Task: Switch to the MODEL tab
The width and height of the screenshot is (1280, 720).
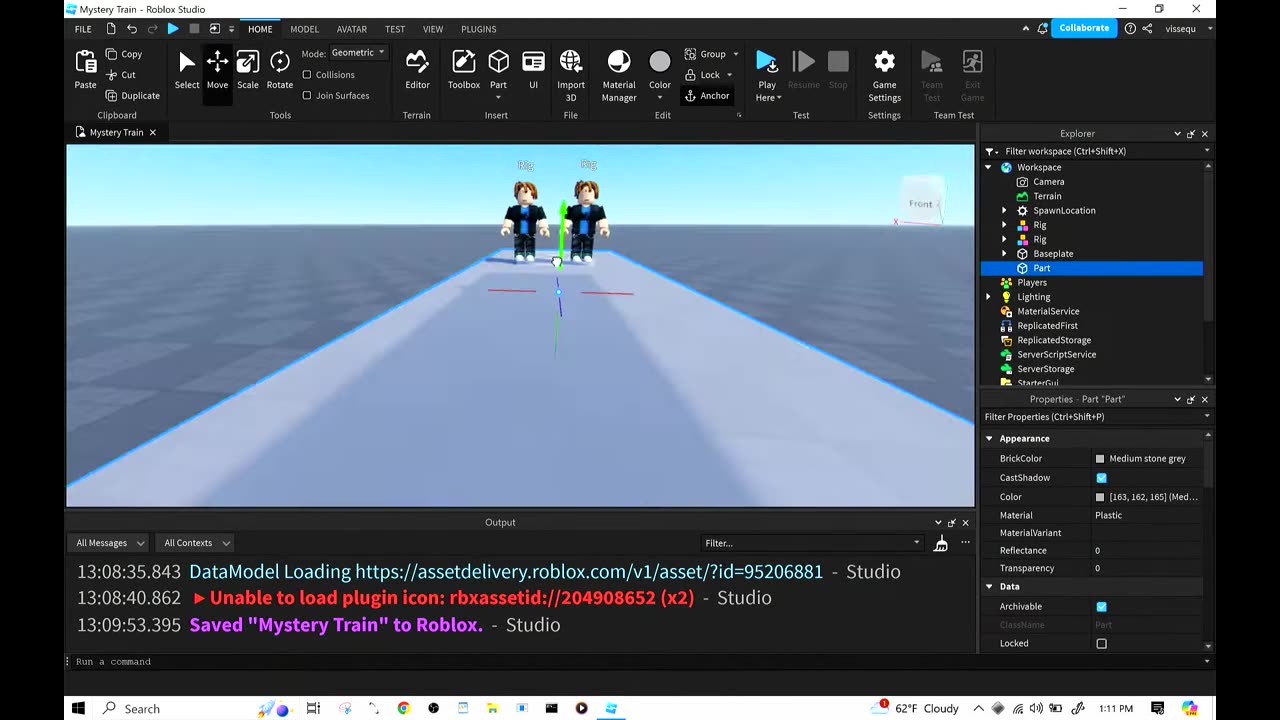Action: 305,29
